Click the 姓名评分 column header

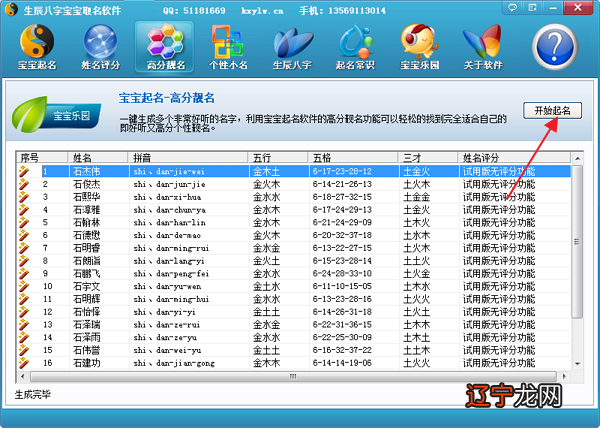coord(510,158)
